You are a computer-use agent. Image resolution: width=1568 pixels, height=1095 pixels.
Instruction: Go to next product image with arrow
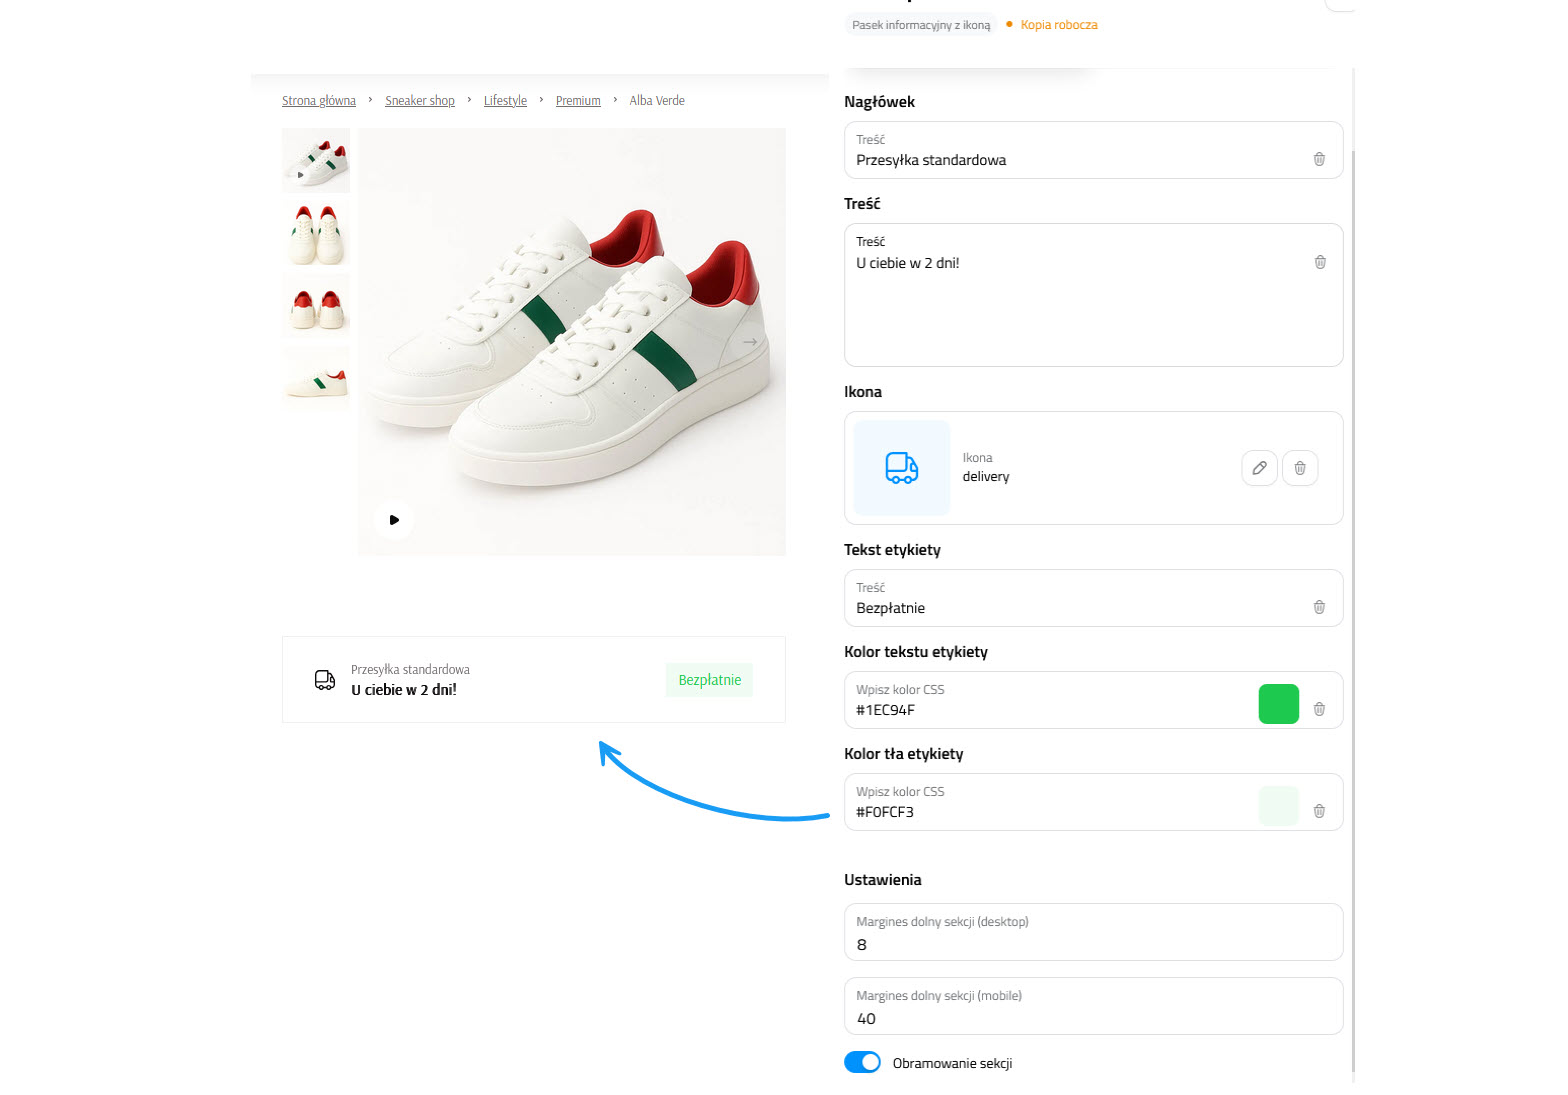[750, 342]
